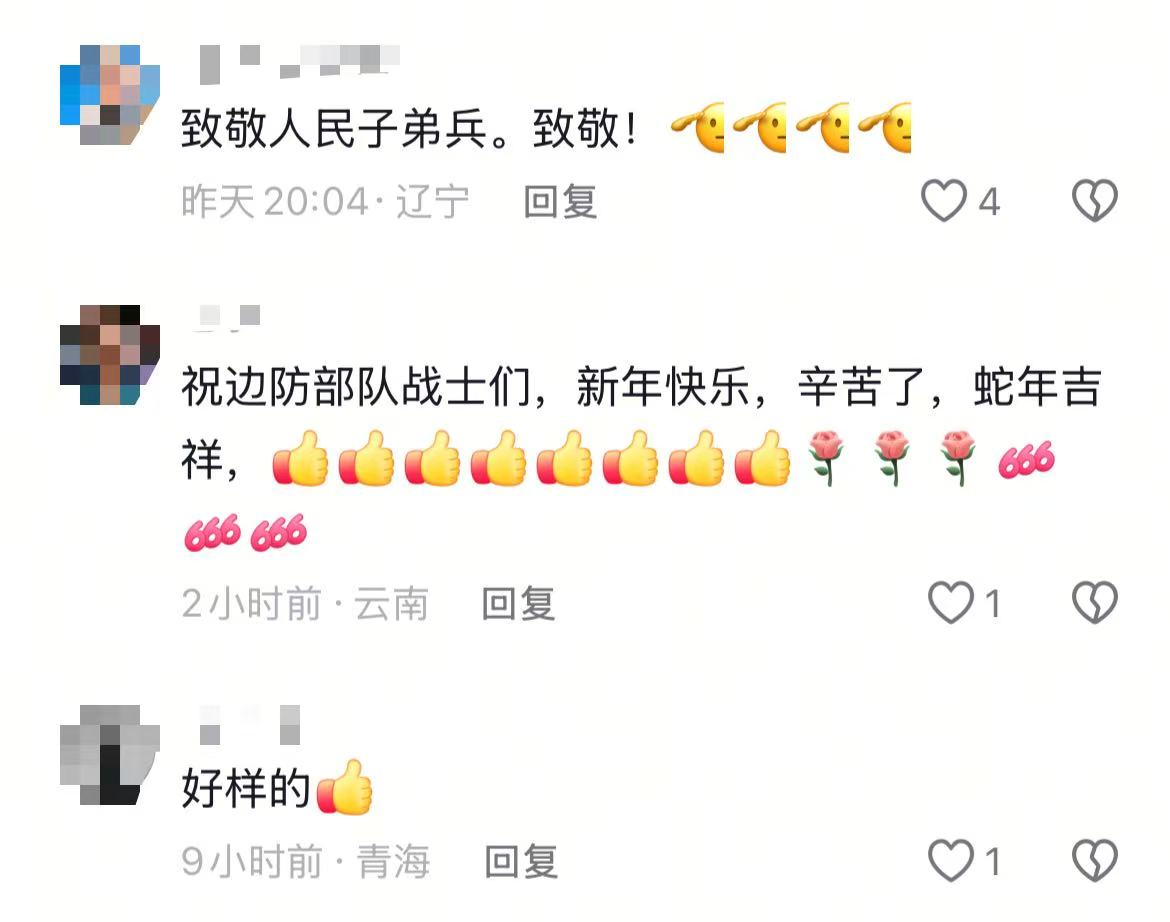Select the 致敬人民子弟兵 comment text
The width and height of the screenshot is (1170, 922).
click(x=545, y=128)
